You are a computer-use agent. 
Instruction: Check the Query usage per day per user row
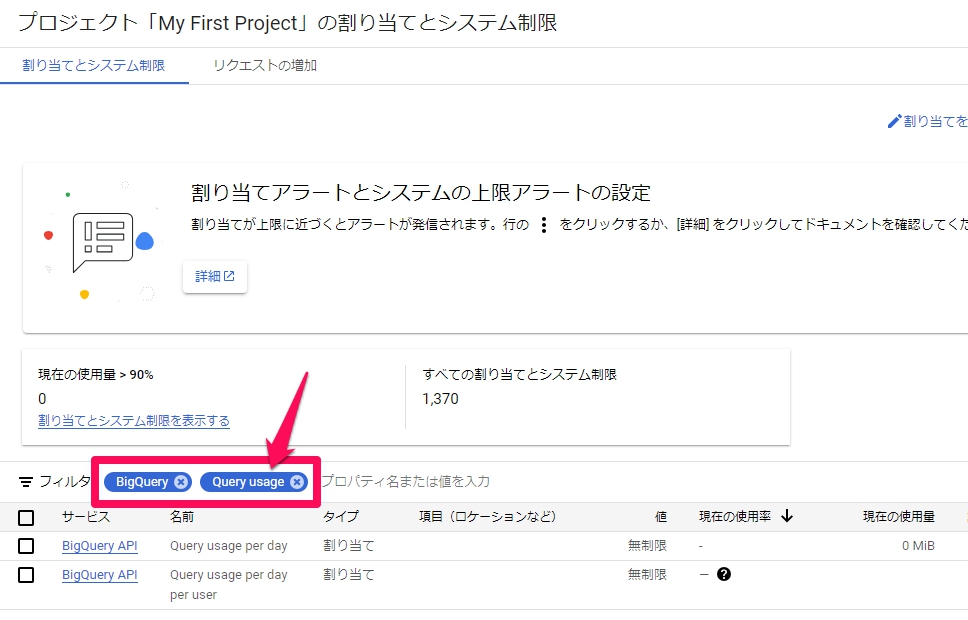pyautogui.click(x=26, y=575)
